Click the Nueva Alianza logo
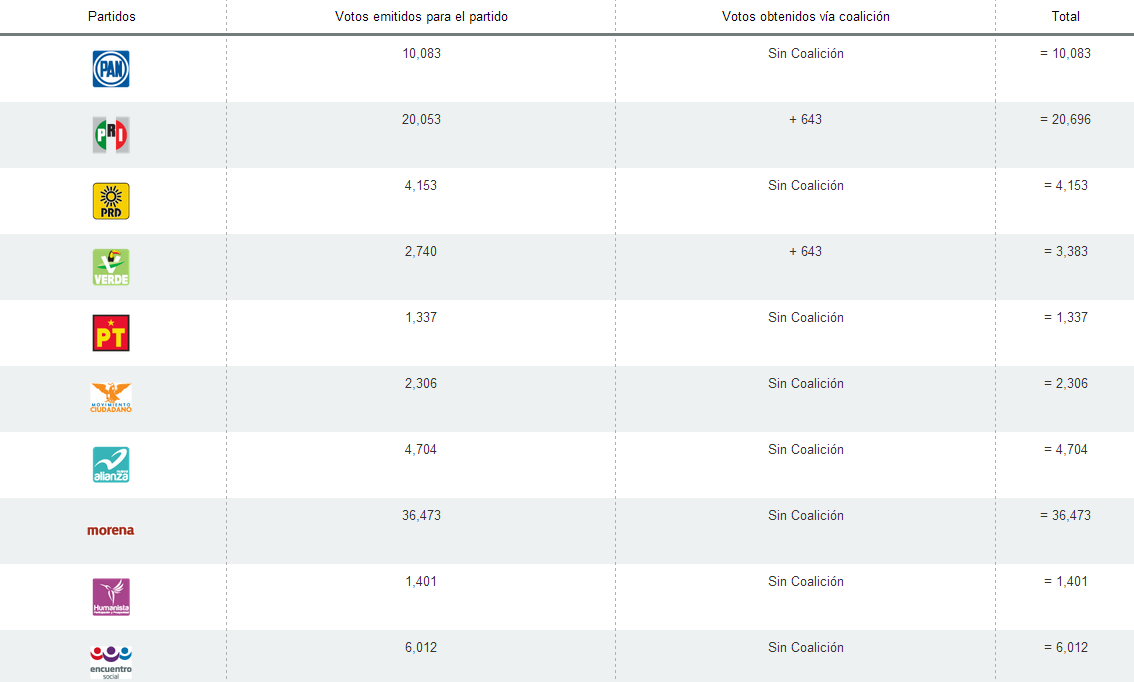The height and width of the screenshot is (682, 1134). pyautogui.click(x=111, y=464)
